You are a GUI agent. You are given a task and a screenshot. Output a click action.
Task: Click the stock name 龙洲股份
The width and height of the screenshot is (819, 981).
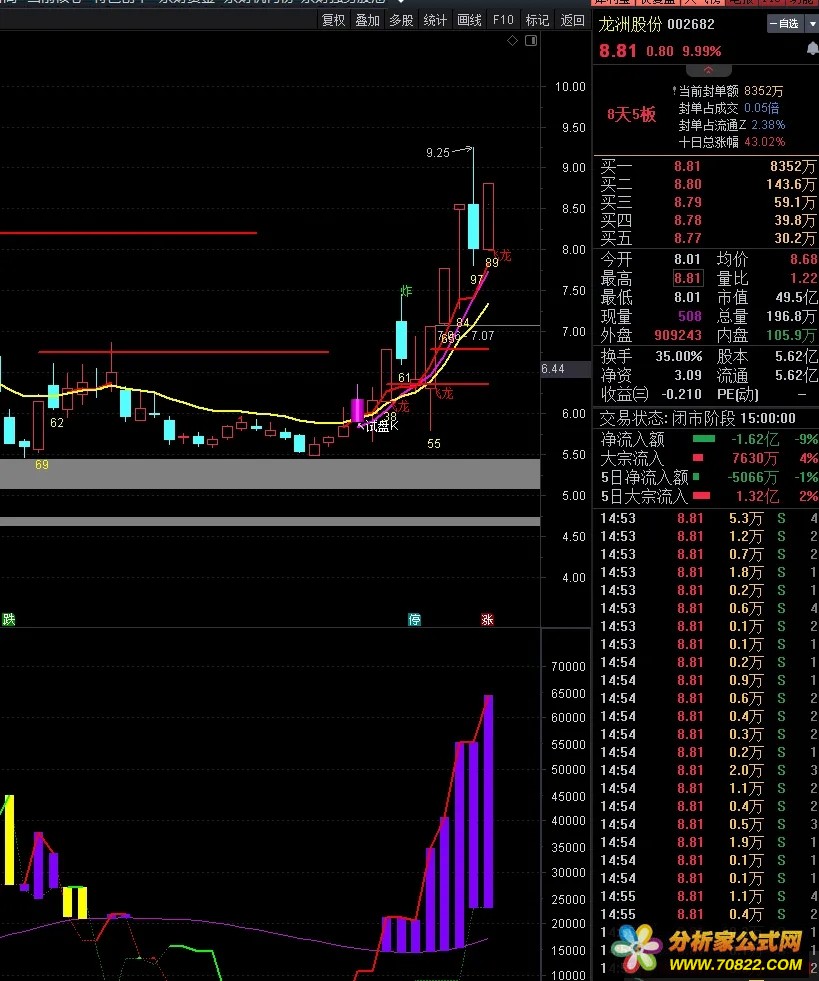(x=629, y=24)
